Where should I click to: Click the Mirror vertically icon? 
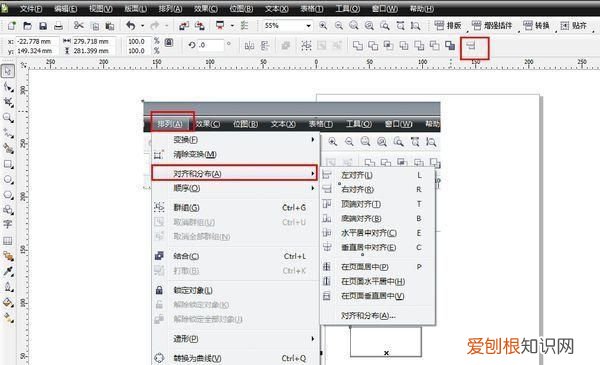[x=265, y=46]
